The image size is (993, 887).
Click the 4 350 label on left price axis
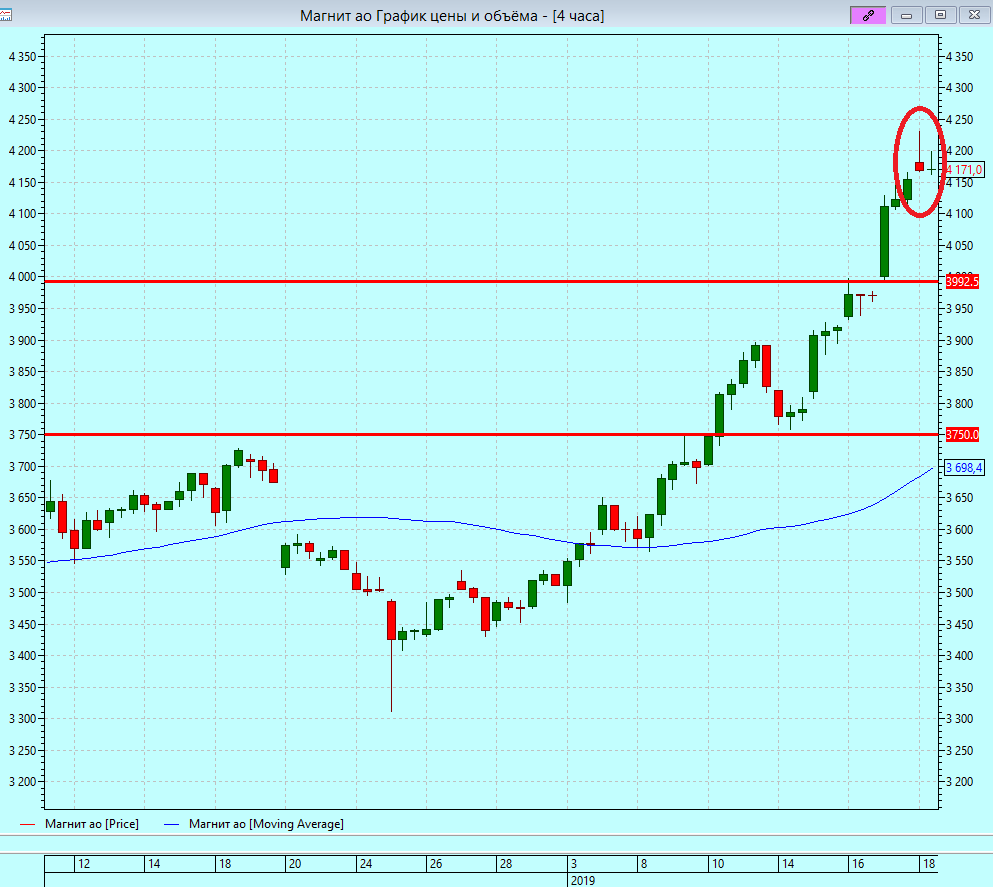coord(21,57)
